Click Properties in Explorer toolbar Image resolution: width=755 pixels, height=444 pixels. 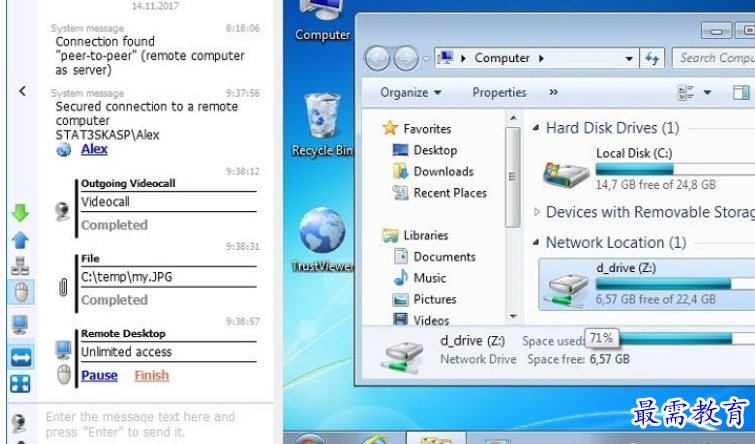[x=499, y=93]
